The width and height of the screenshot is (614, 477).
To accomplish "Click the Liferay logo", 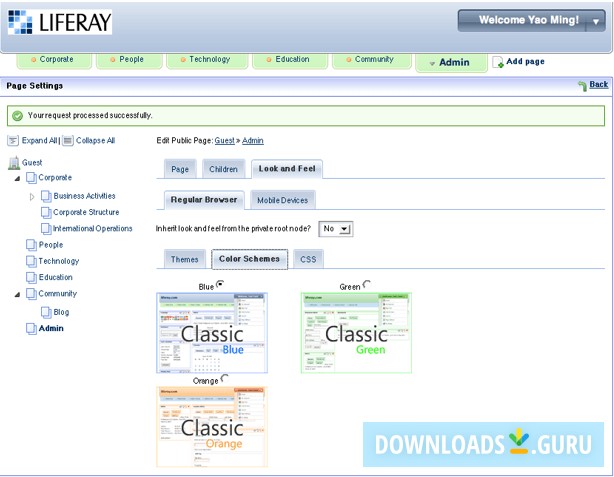I will click(x=60, y=22).
